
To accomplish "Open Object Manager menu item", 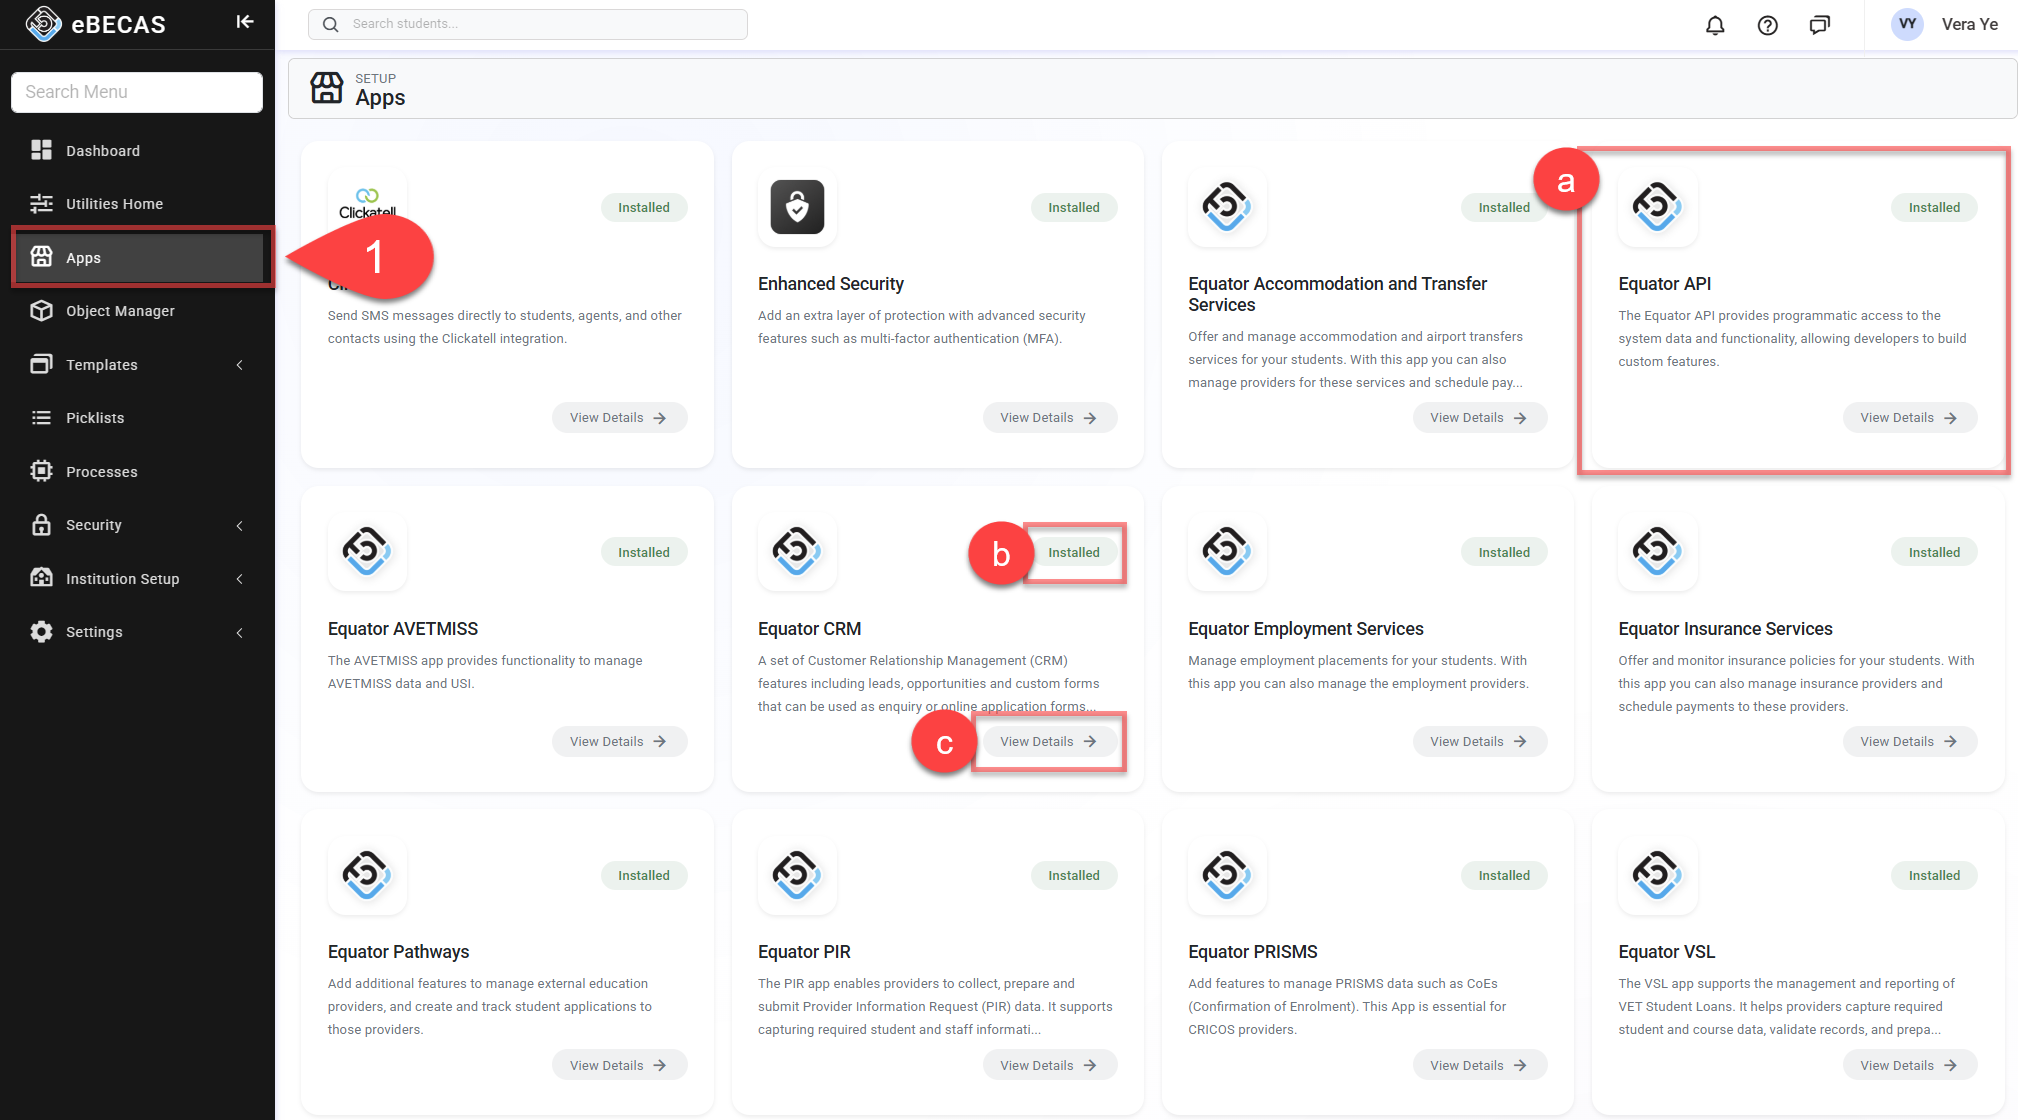I will click(x=137, y=311).
